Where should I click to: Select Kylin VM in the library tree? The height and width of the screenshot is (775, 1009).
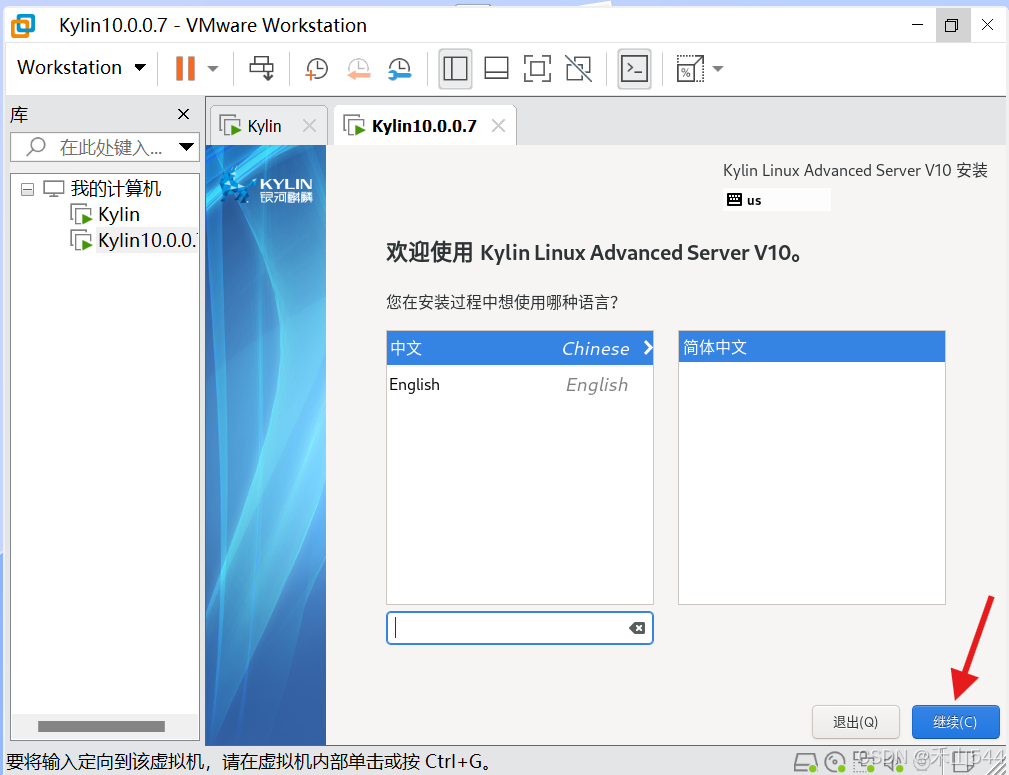(118, 214)
